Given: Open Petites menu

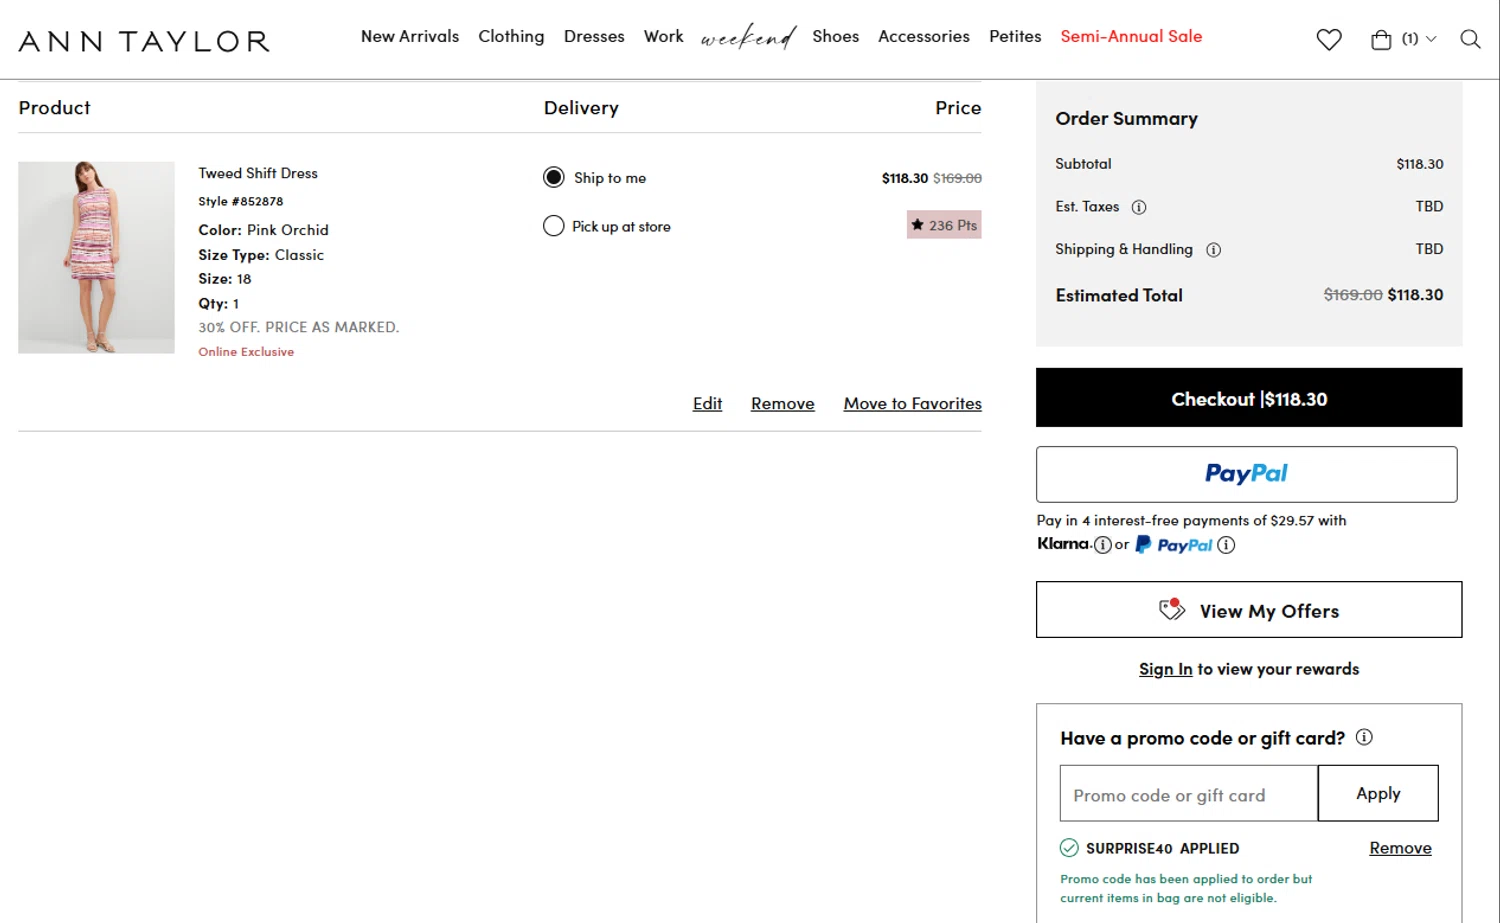Looking at the screenshot, I should (x=1015, y=36).
